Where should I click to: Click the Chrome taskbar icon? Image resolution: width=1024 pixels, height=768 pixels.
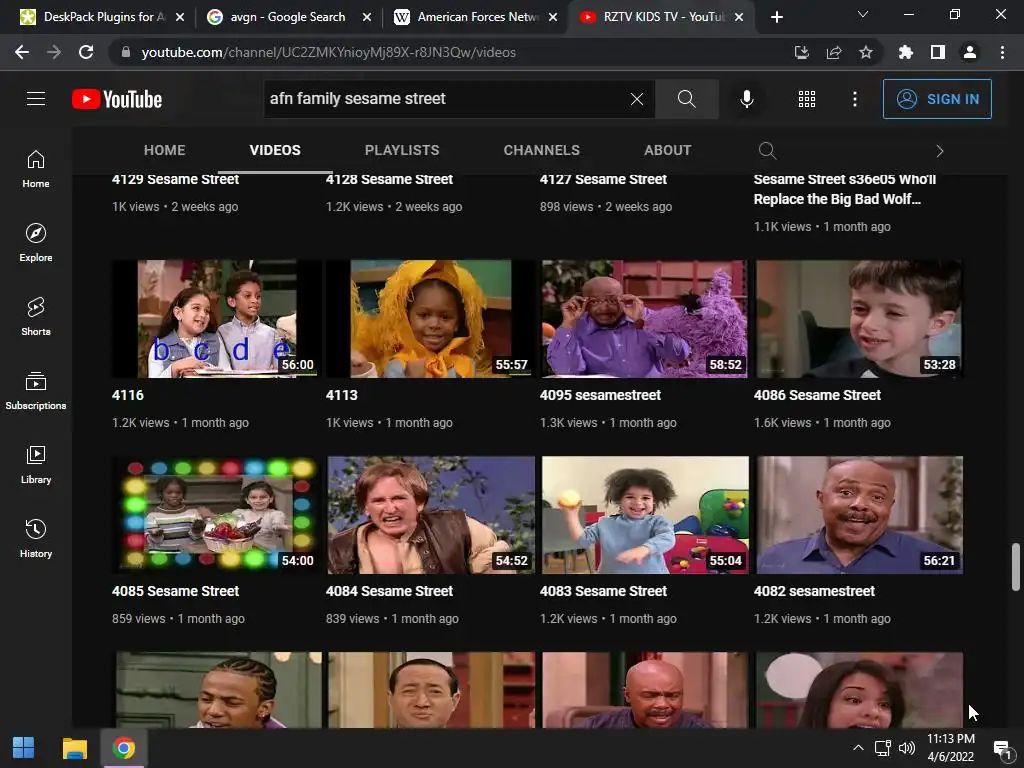[x=123, y=748]
